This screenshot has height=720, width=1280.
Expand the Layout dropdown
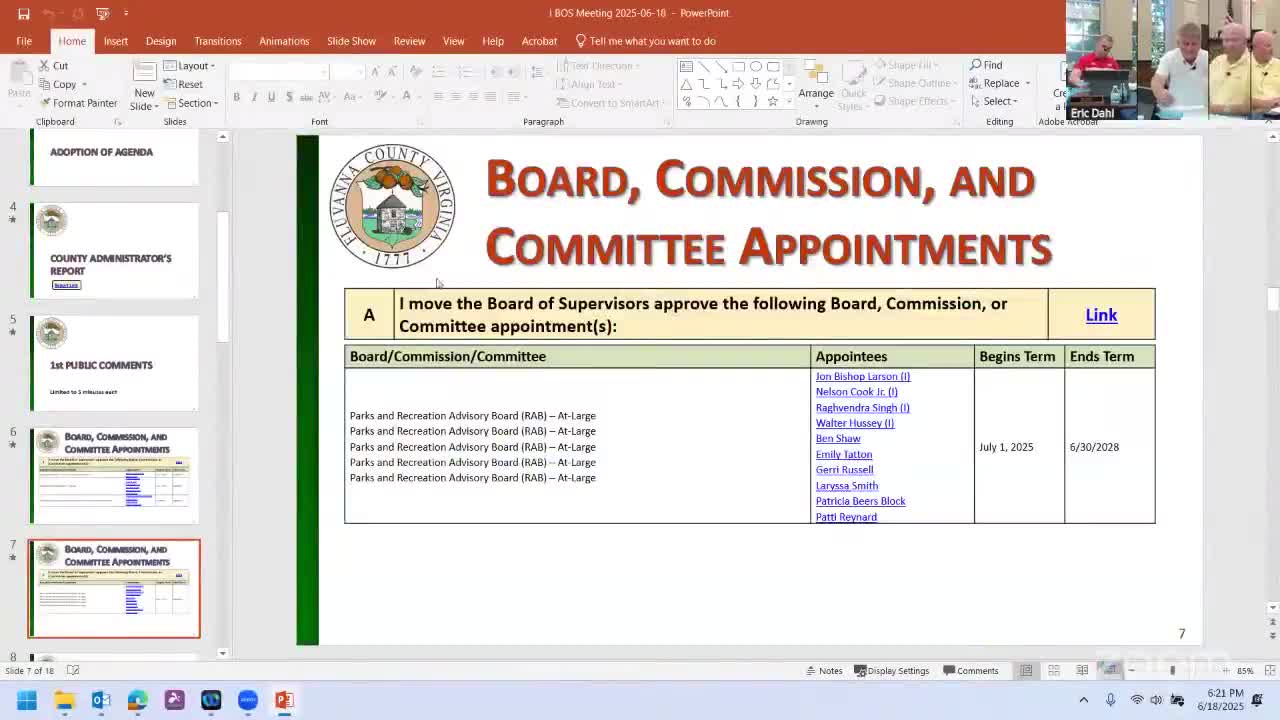tap(191, 66)
